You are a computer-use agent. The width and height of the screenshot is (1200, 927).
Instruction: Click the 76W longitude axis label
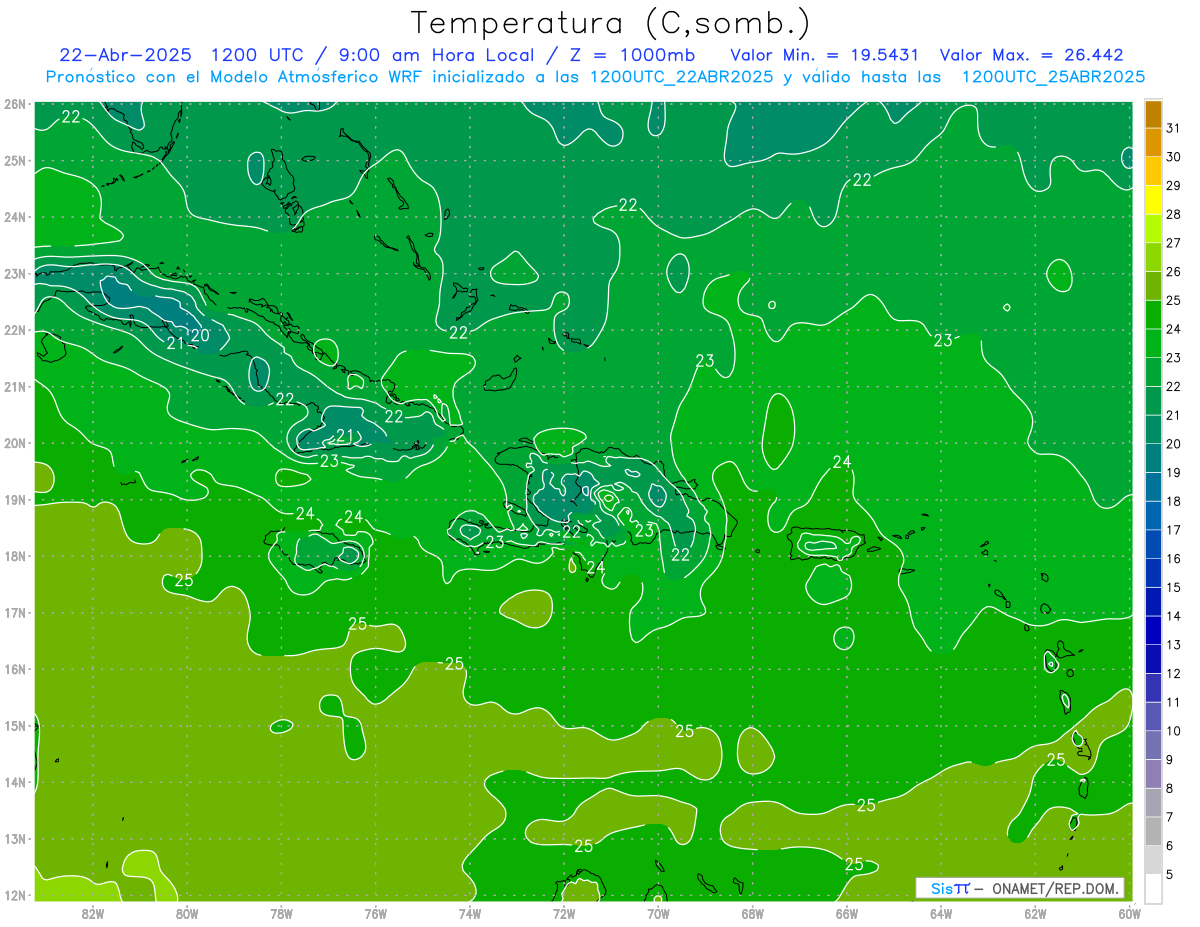point(376,913)
